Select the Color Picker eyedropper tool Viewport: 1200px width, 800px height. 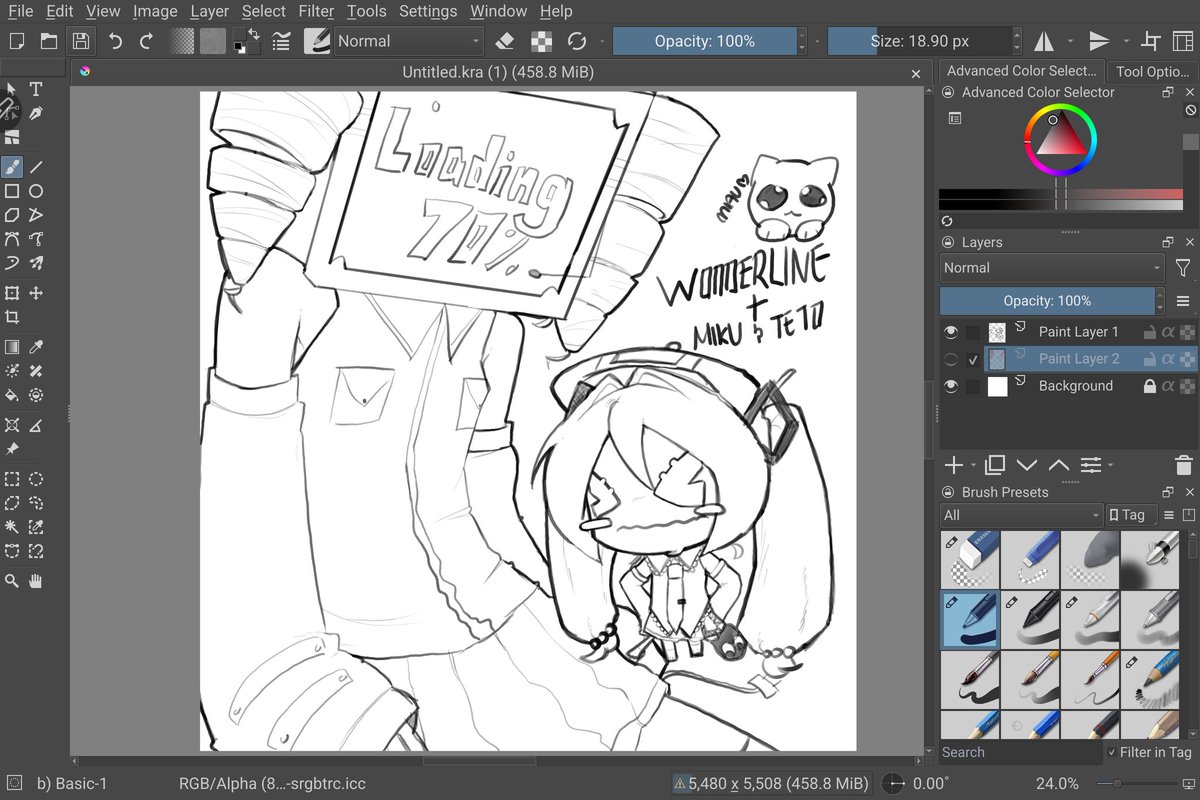(36, 347)
